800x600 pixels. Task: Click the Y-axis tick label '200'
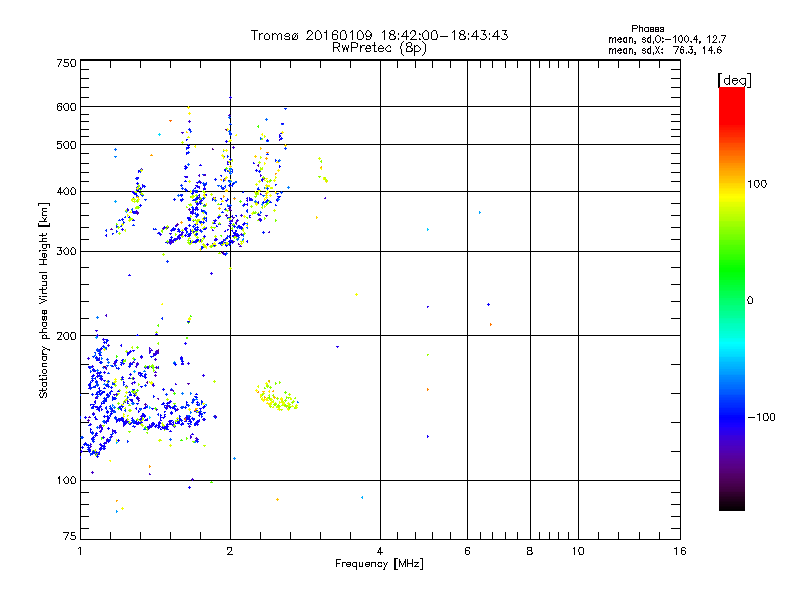tap(66, 336)
